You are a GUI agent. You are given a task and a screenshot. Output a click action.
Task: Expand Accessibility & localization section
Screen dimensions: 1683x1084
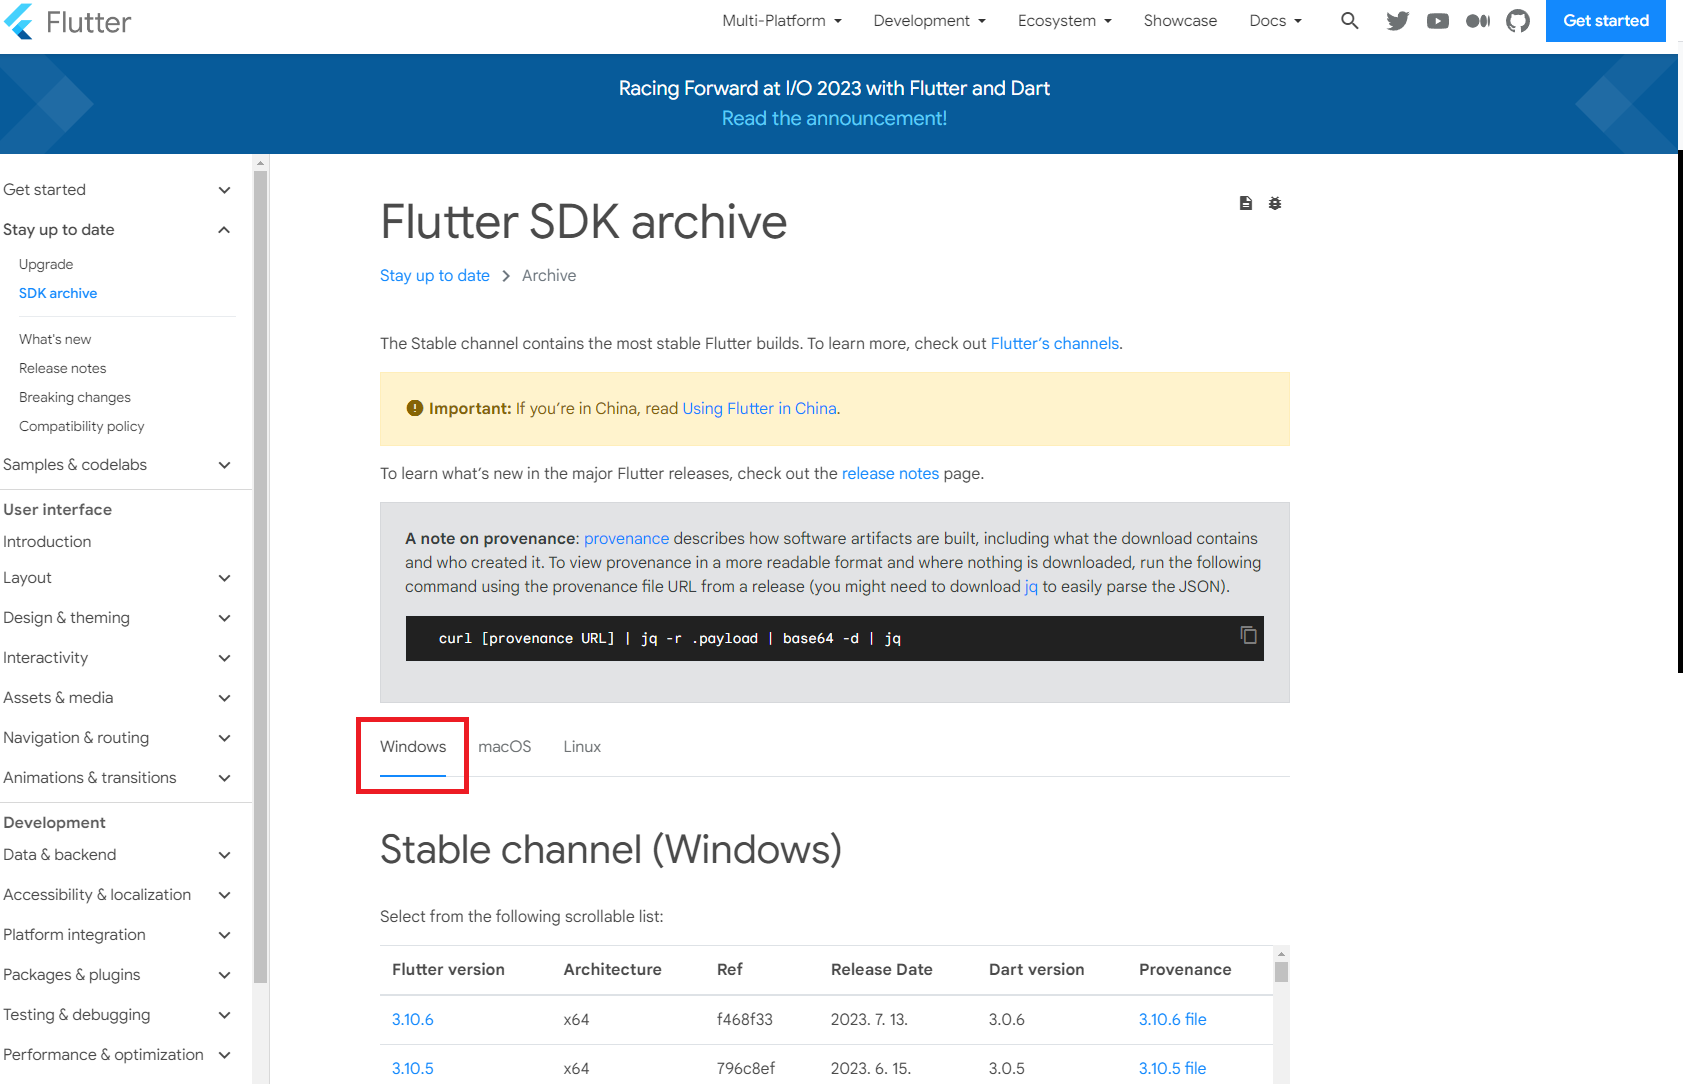coord(224,895)
